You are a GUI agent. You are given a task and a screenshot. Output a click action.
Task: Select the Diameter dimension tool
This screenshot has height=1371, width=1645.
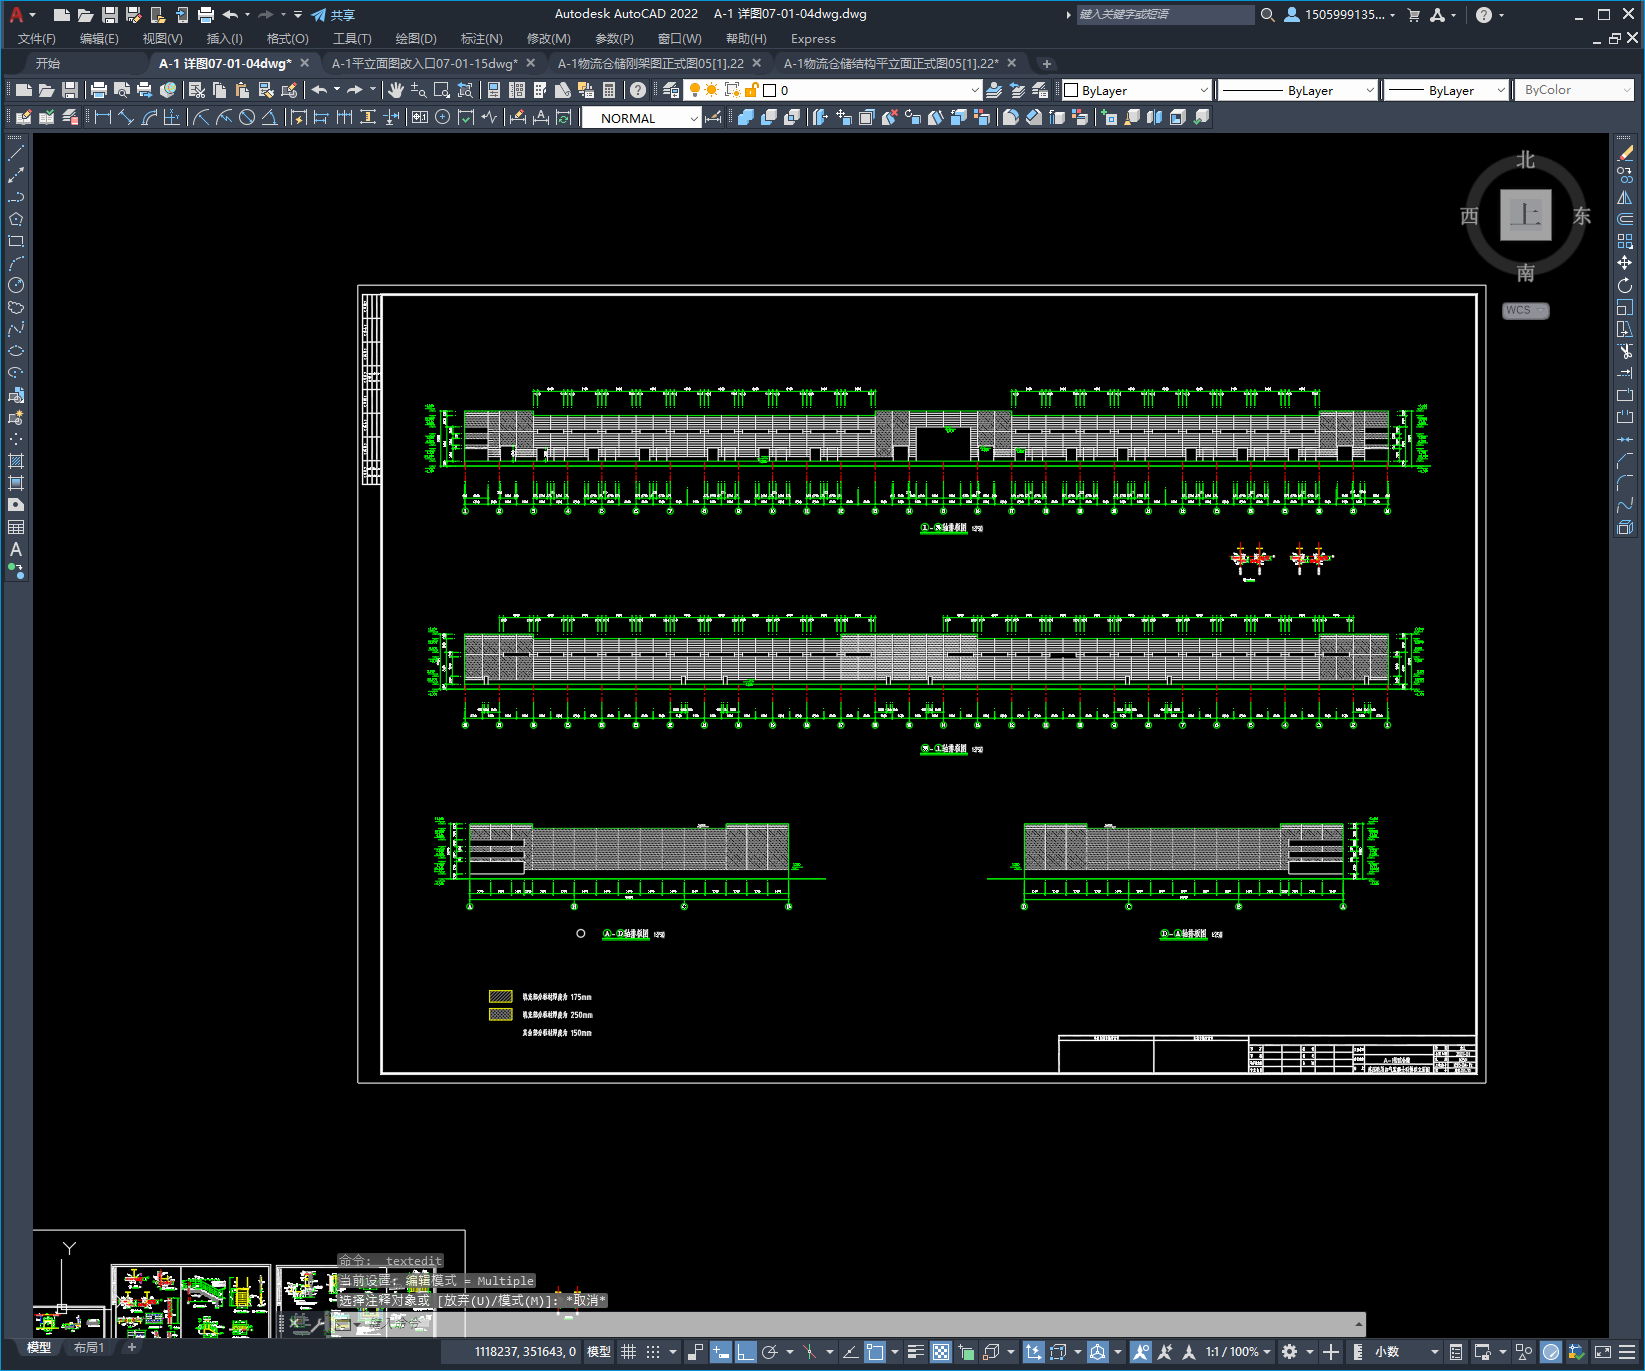click(x=247, y=117)
